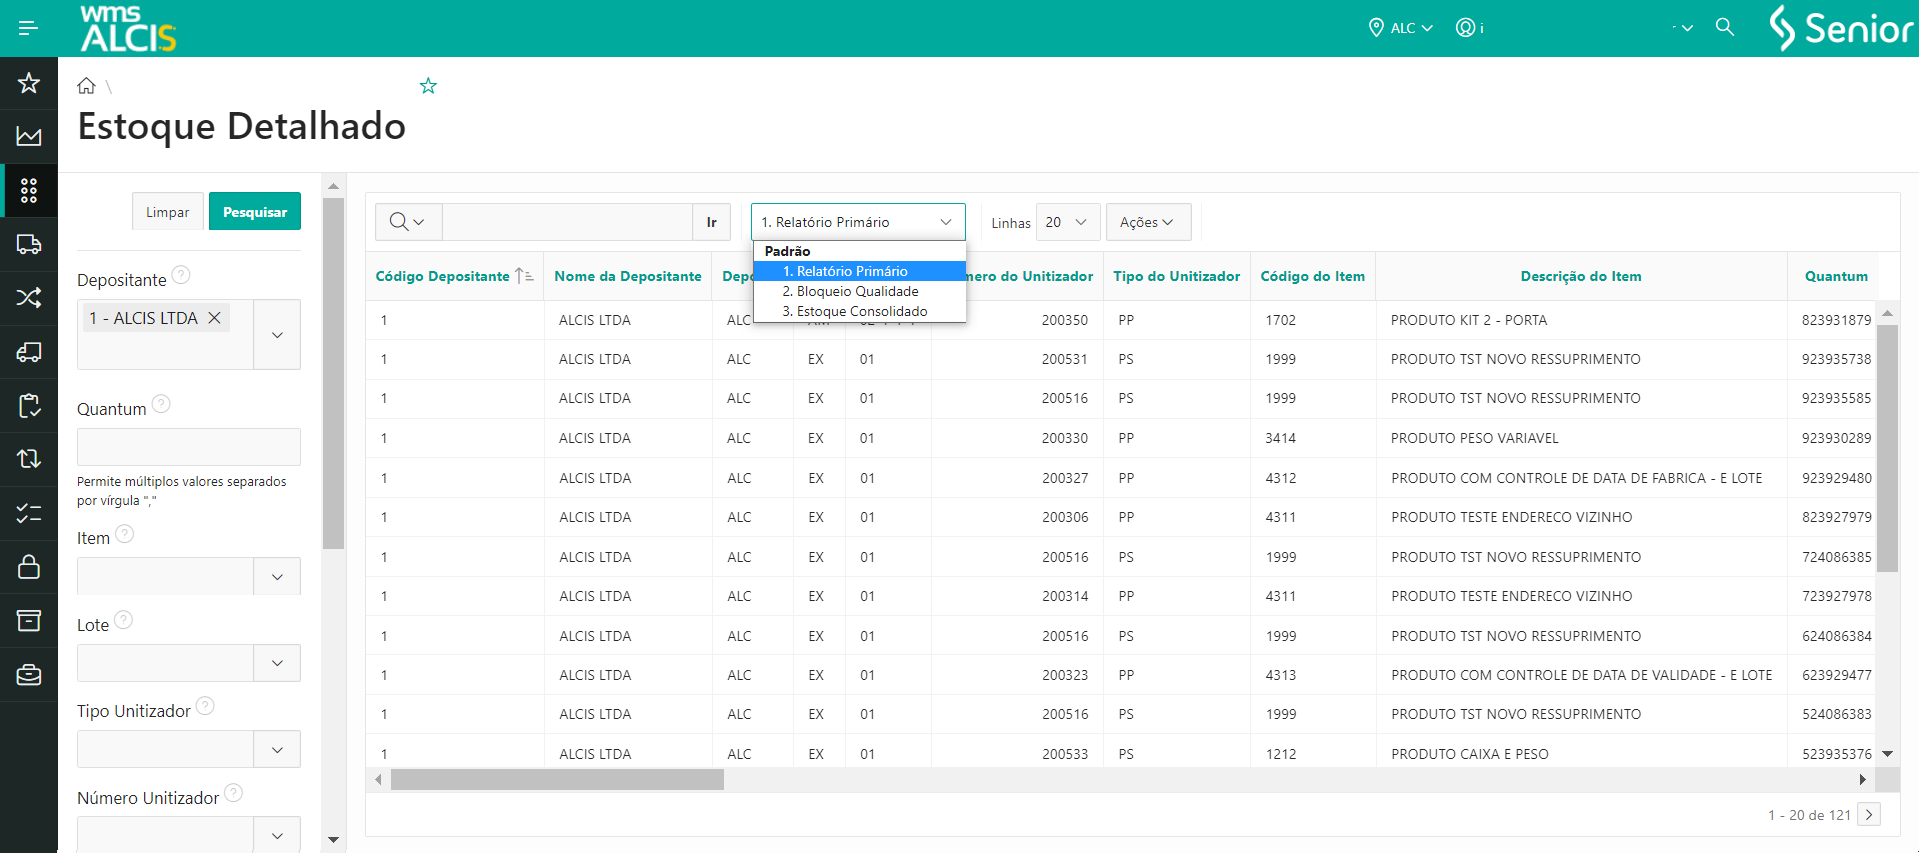Click the padlock icon in the sidebar

pos(29,567)
